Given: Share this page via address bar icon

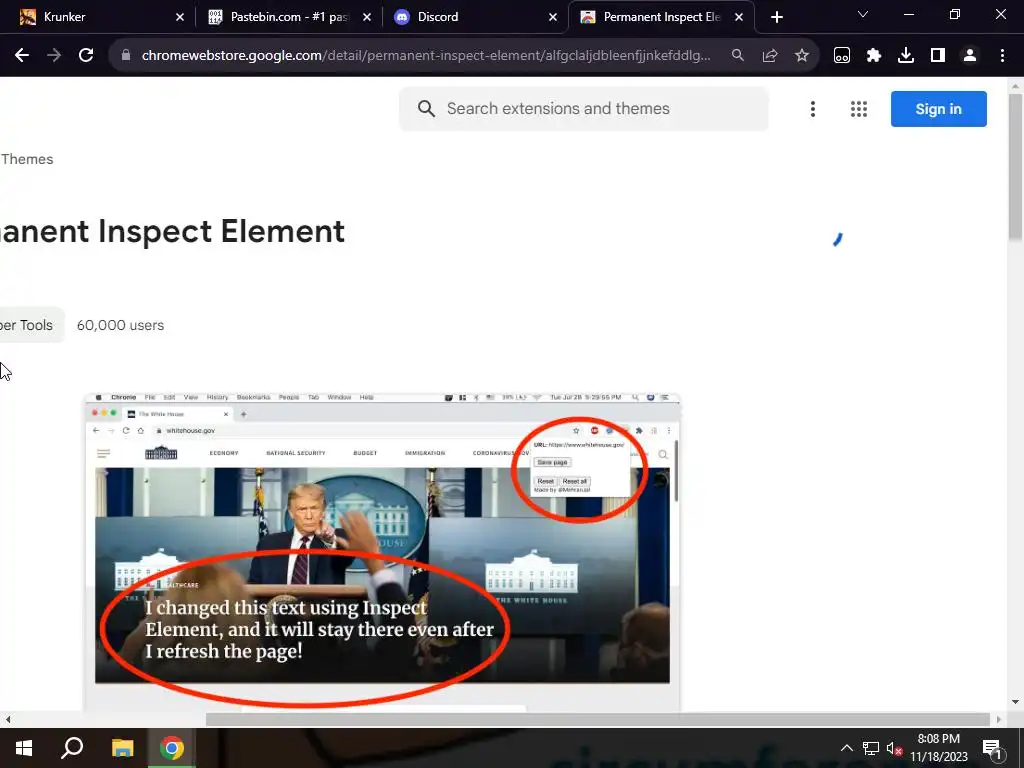Looking at the screenshot, I should coord(769,56).
